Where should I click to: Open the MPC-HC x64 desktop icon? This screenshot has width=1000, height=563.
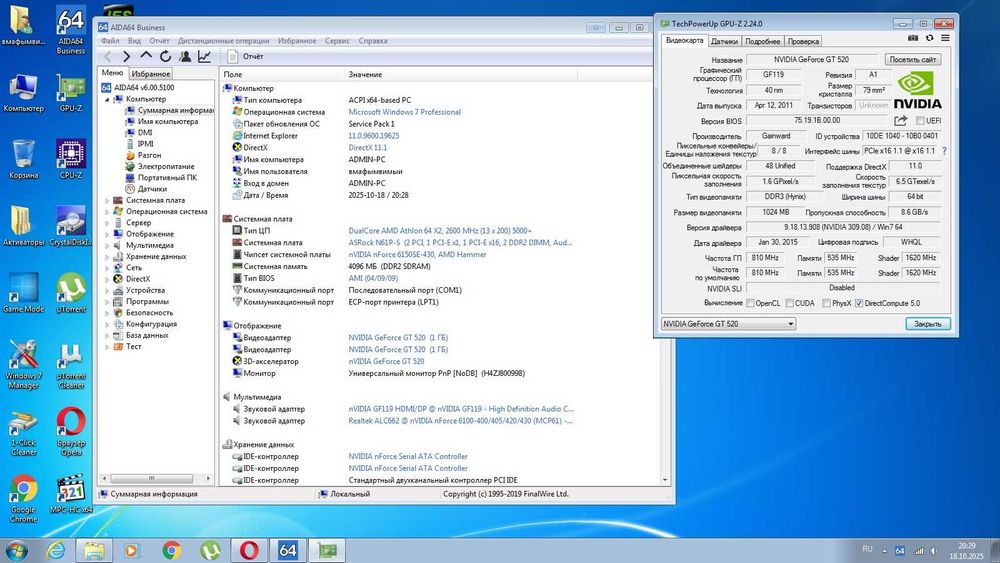click(x=71, y=494)
